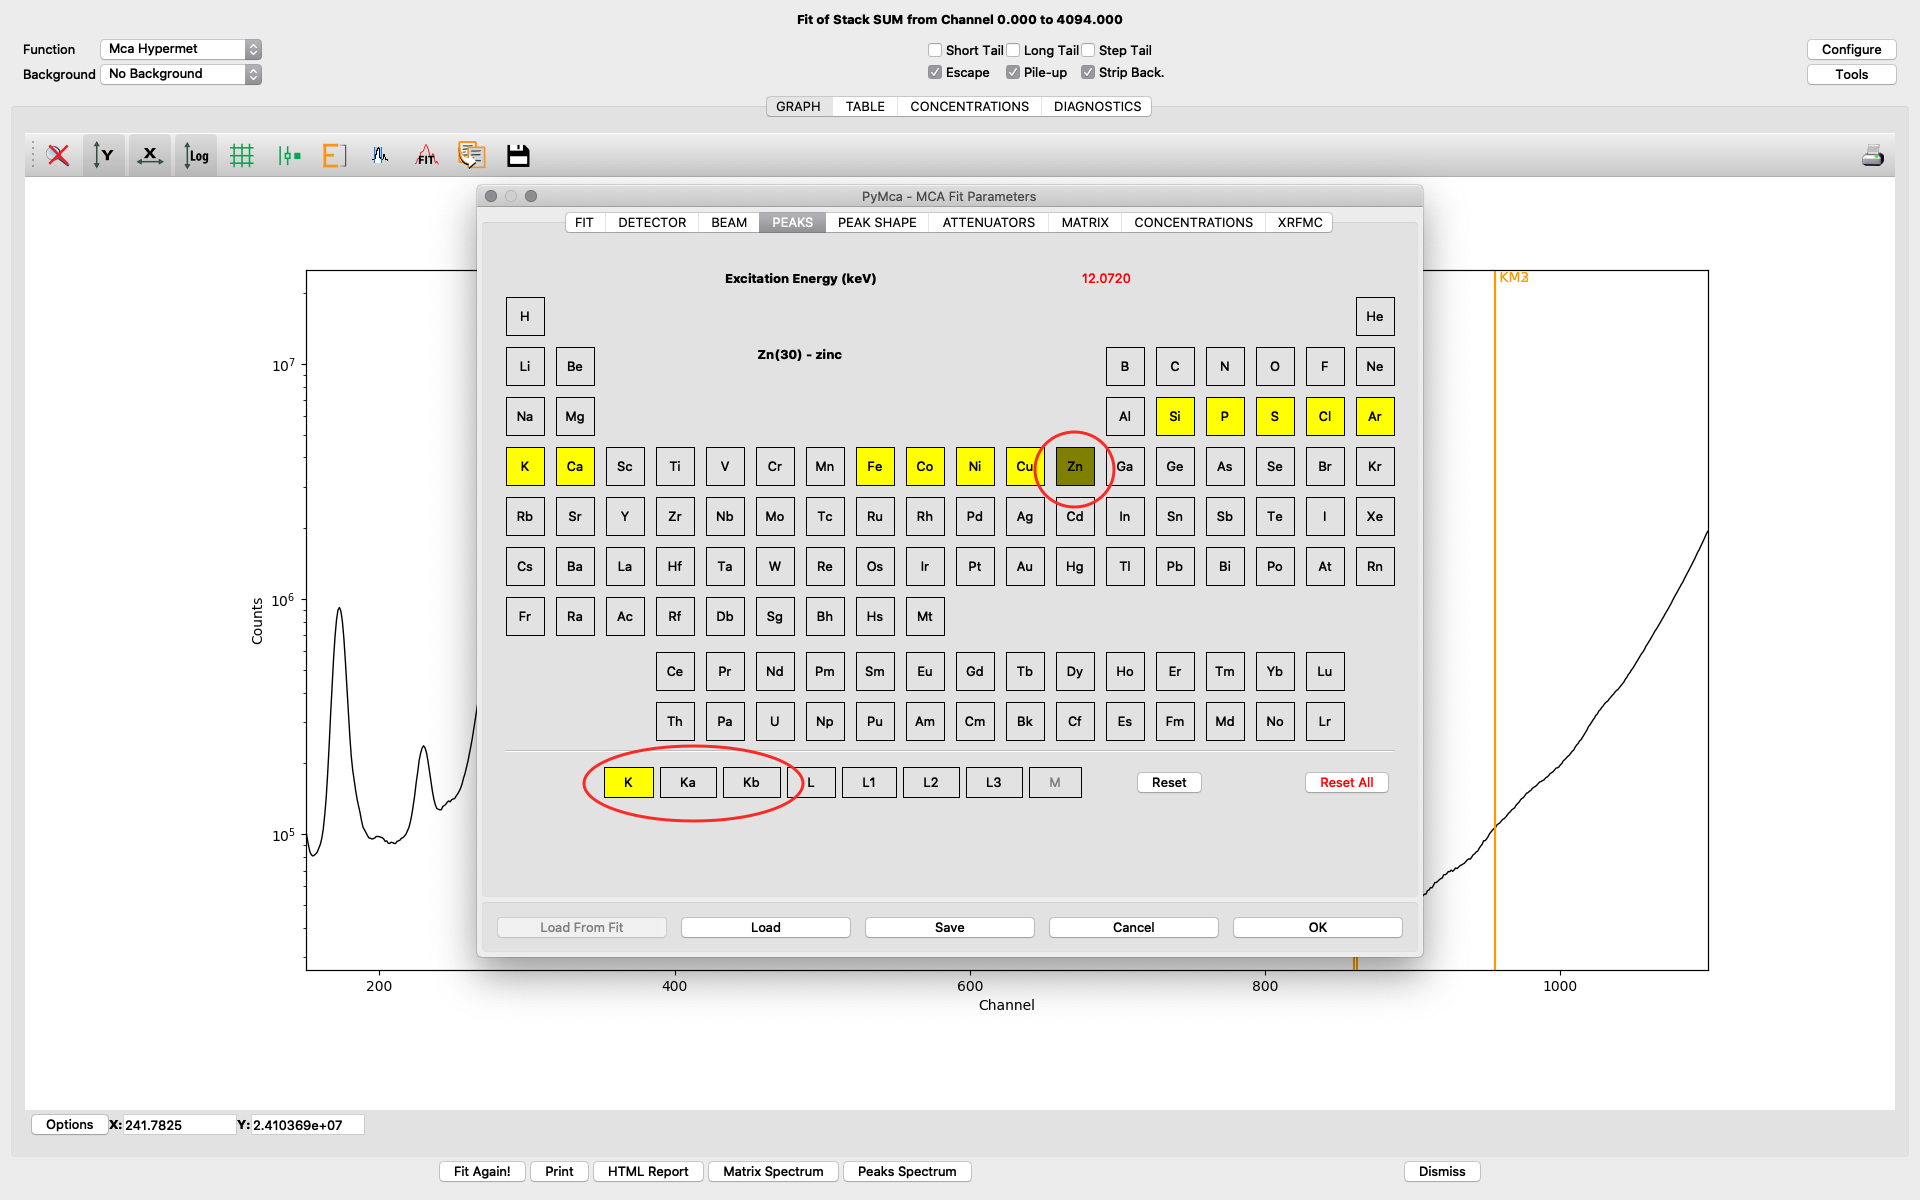Switch to the FIT tab
1920x1200 pixels.
pyautogui.click(x=584, y=222)
